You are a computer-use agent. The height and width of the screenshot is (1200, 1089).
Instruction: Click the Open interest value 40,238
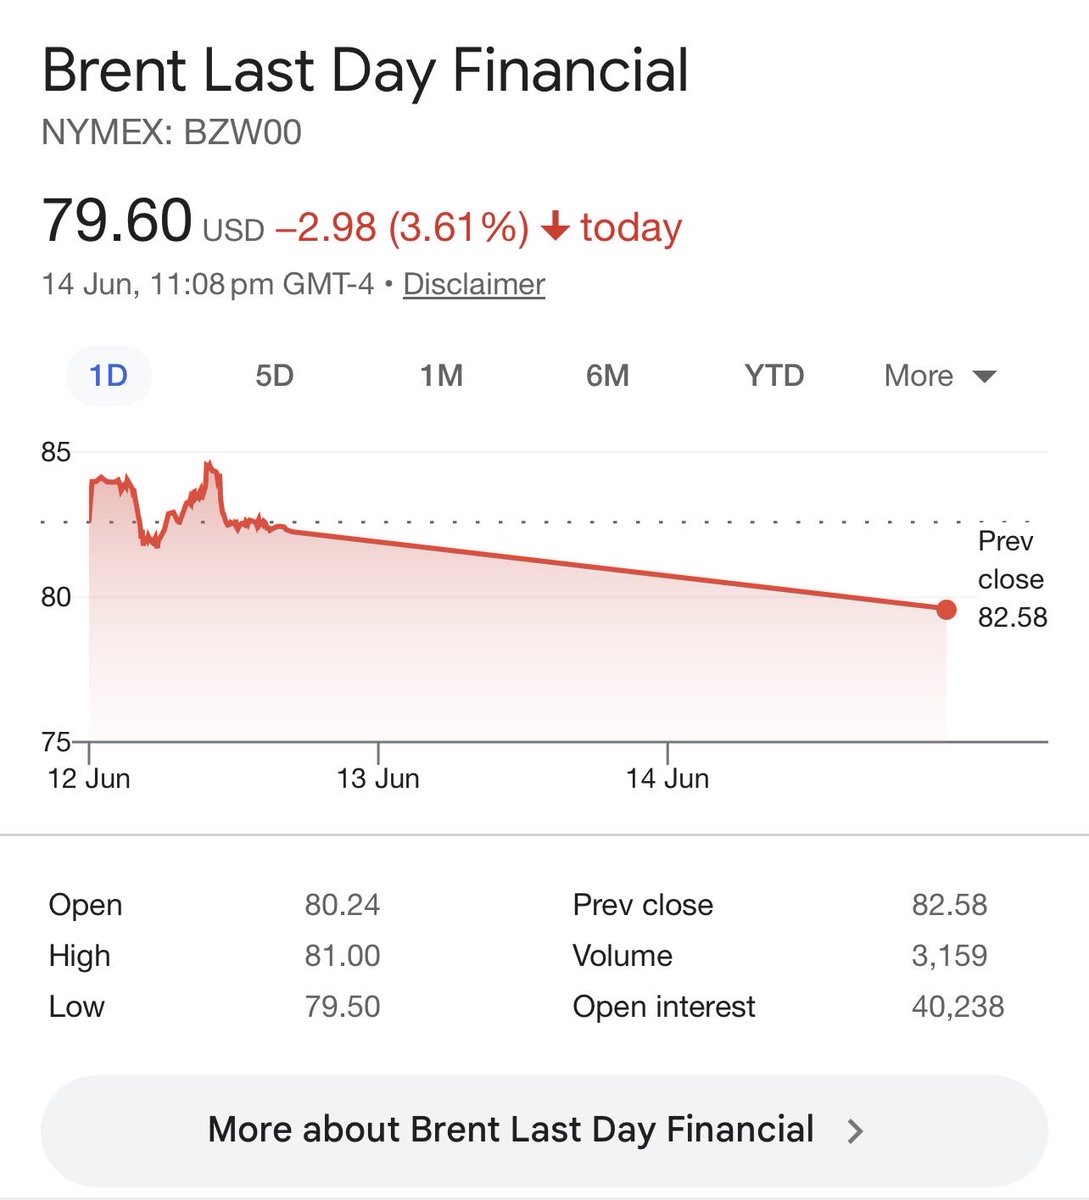point(958,1006)
